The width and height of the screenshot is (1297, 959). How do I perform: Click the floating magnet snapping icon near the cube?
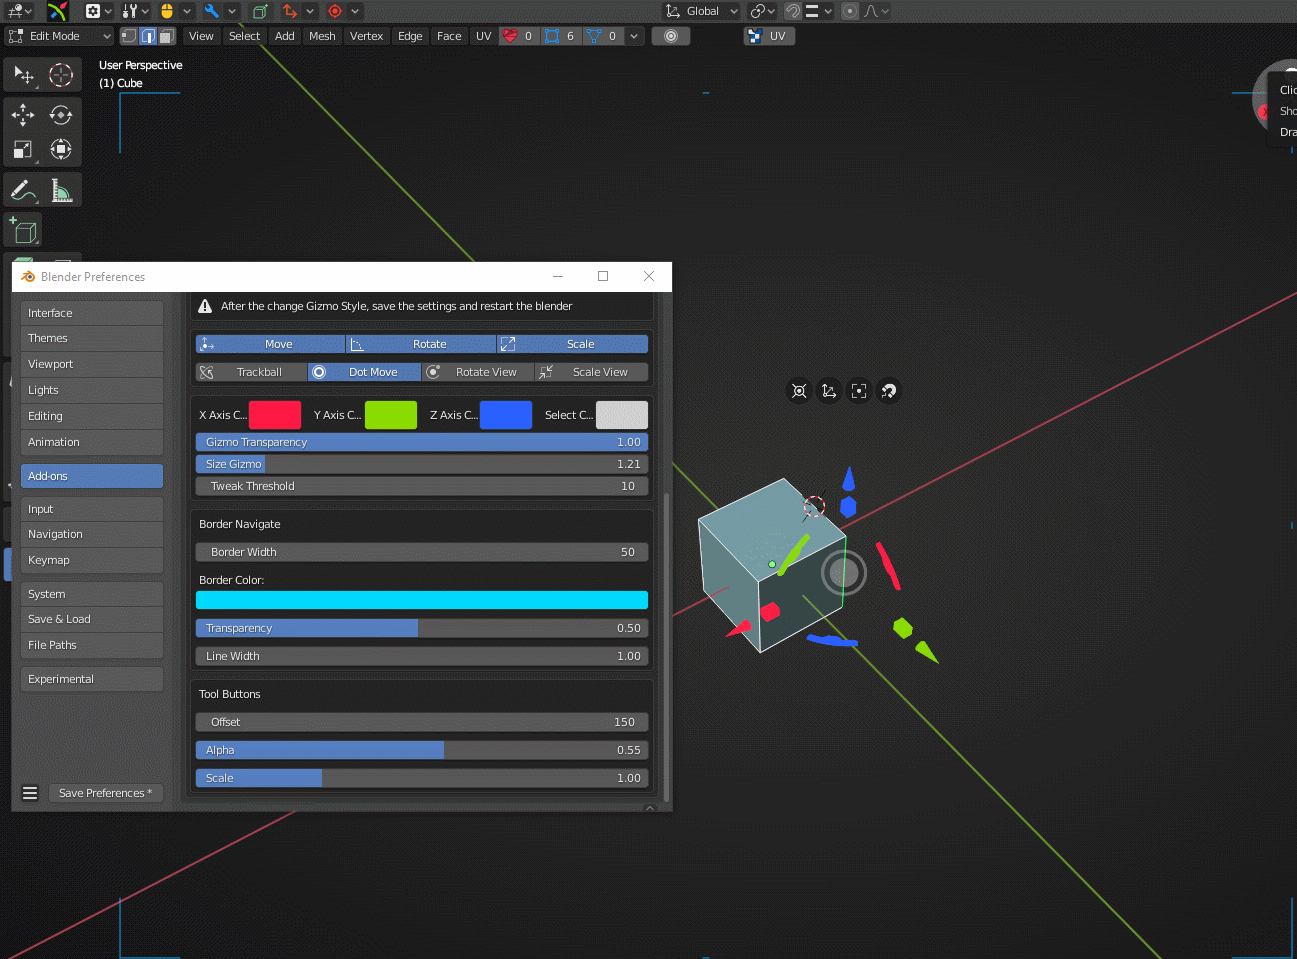(889, 391)
